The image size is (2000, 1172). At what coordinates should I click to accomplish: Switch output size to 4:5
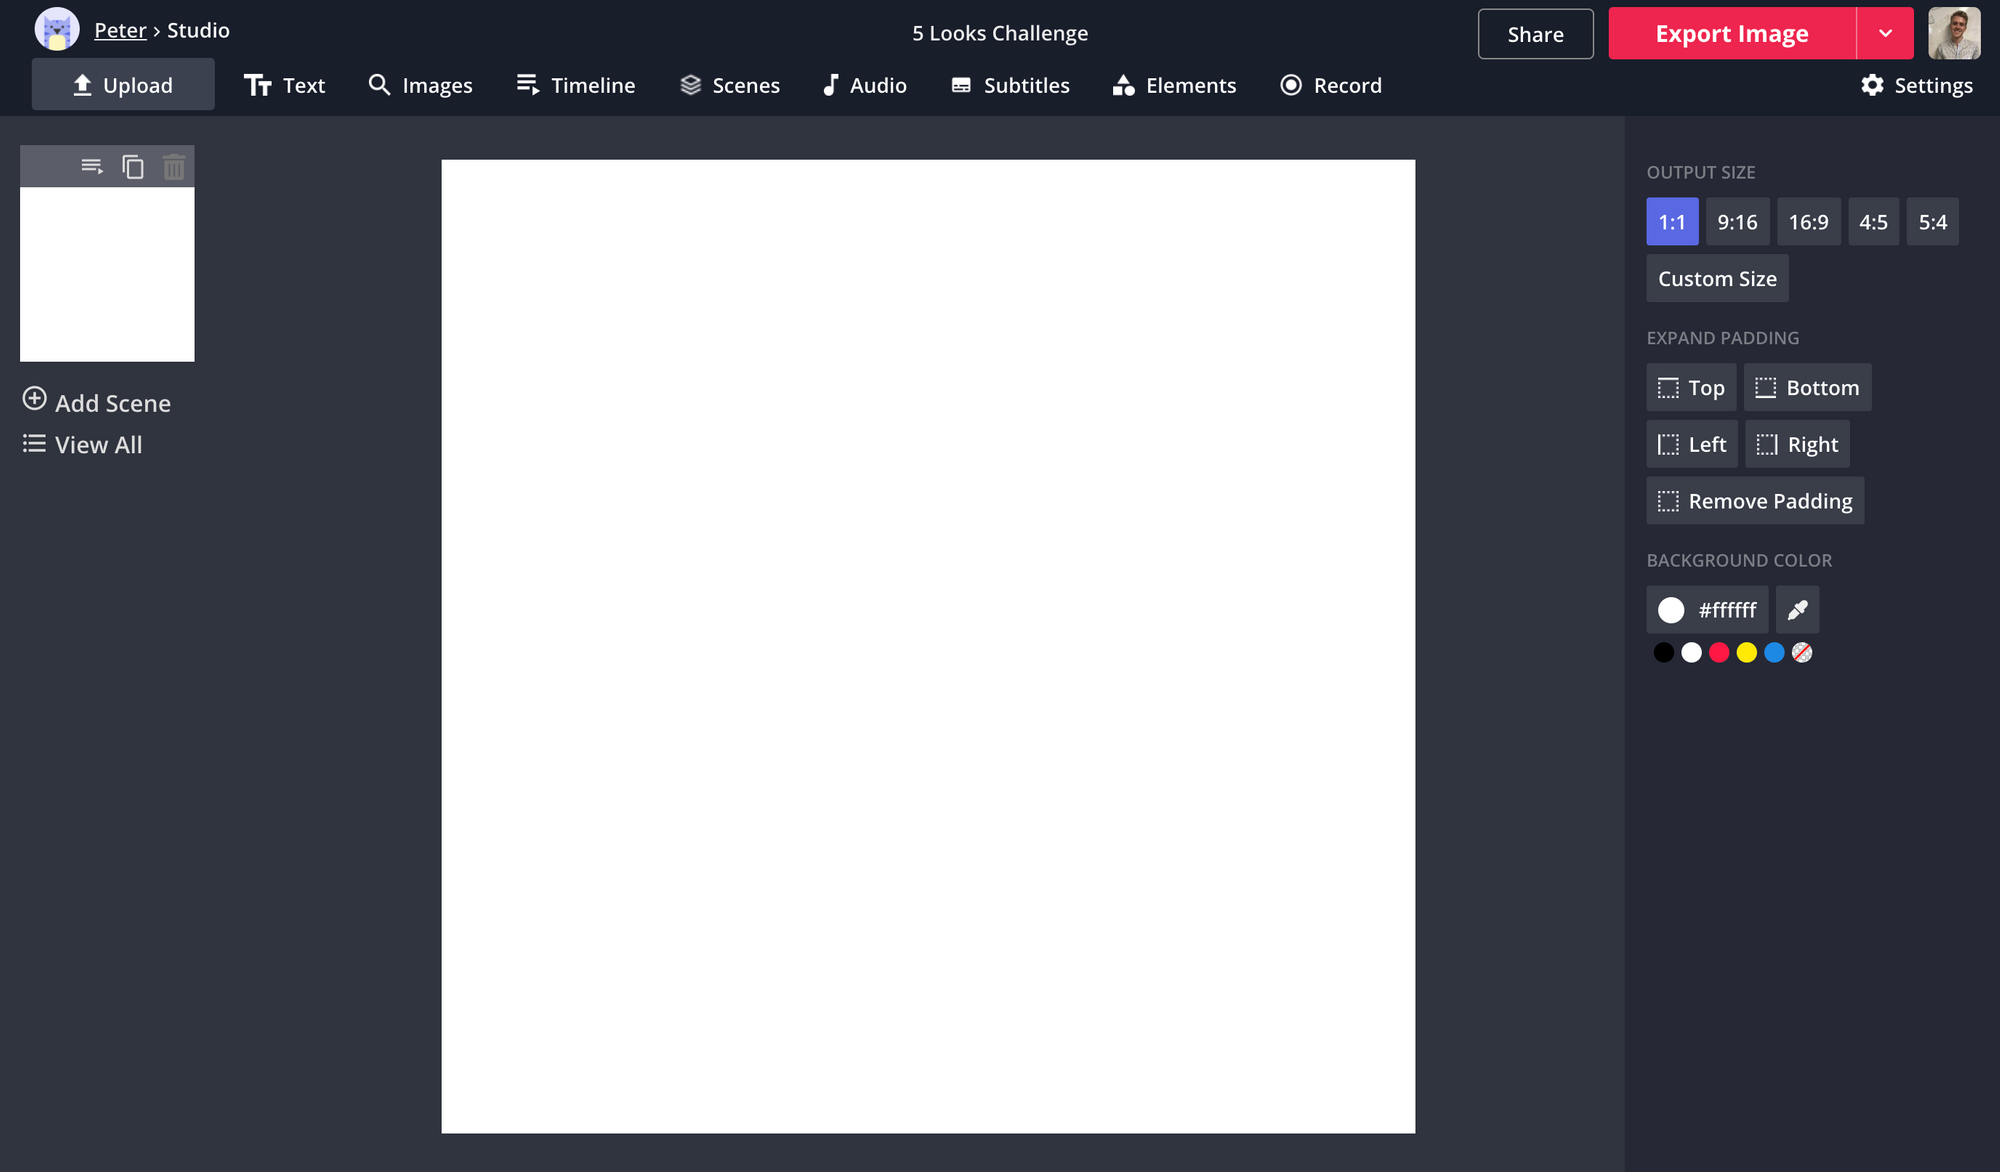[x=1873, y=222]
